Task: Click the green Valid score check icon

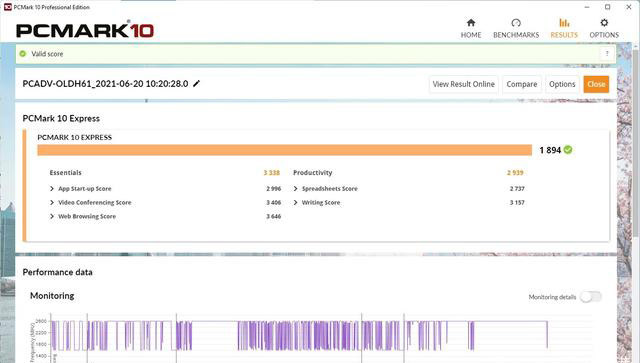Action: pyautogui.click(x=23, y=53)
